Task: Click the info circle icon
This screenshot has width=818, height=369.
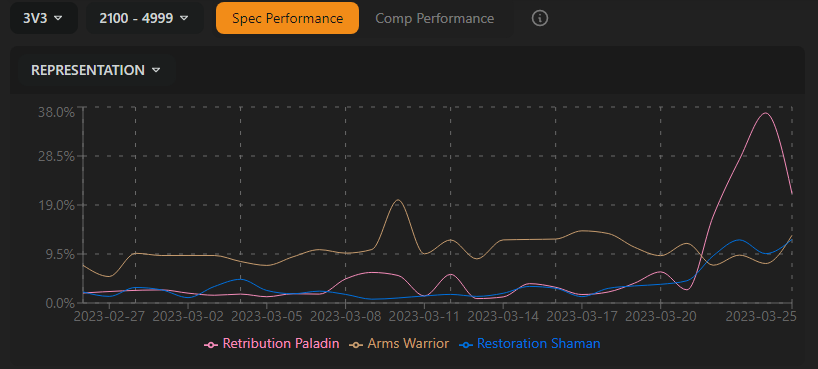Action: tap(540, 18)
